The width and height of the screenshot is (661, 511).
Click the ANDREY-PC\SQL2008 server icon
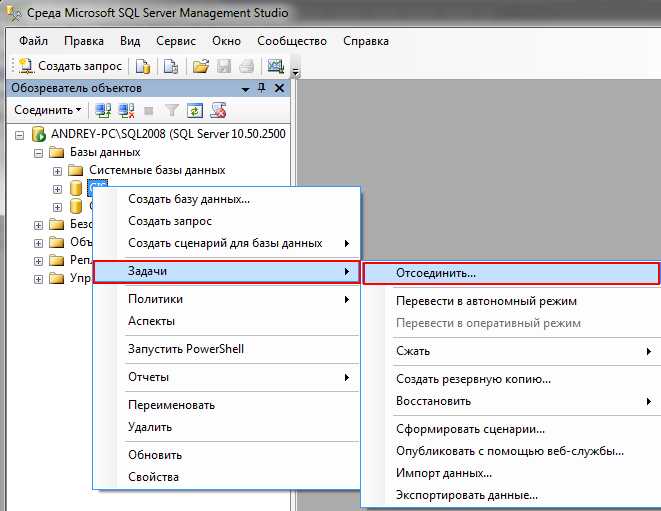39,134
